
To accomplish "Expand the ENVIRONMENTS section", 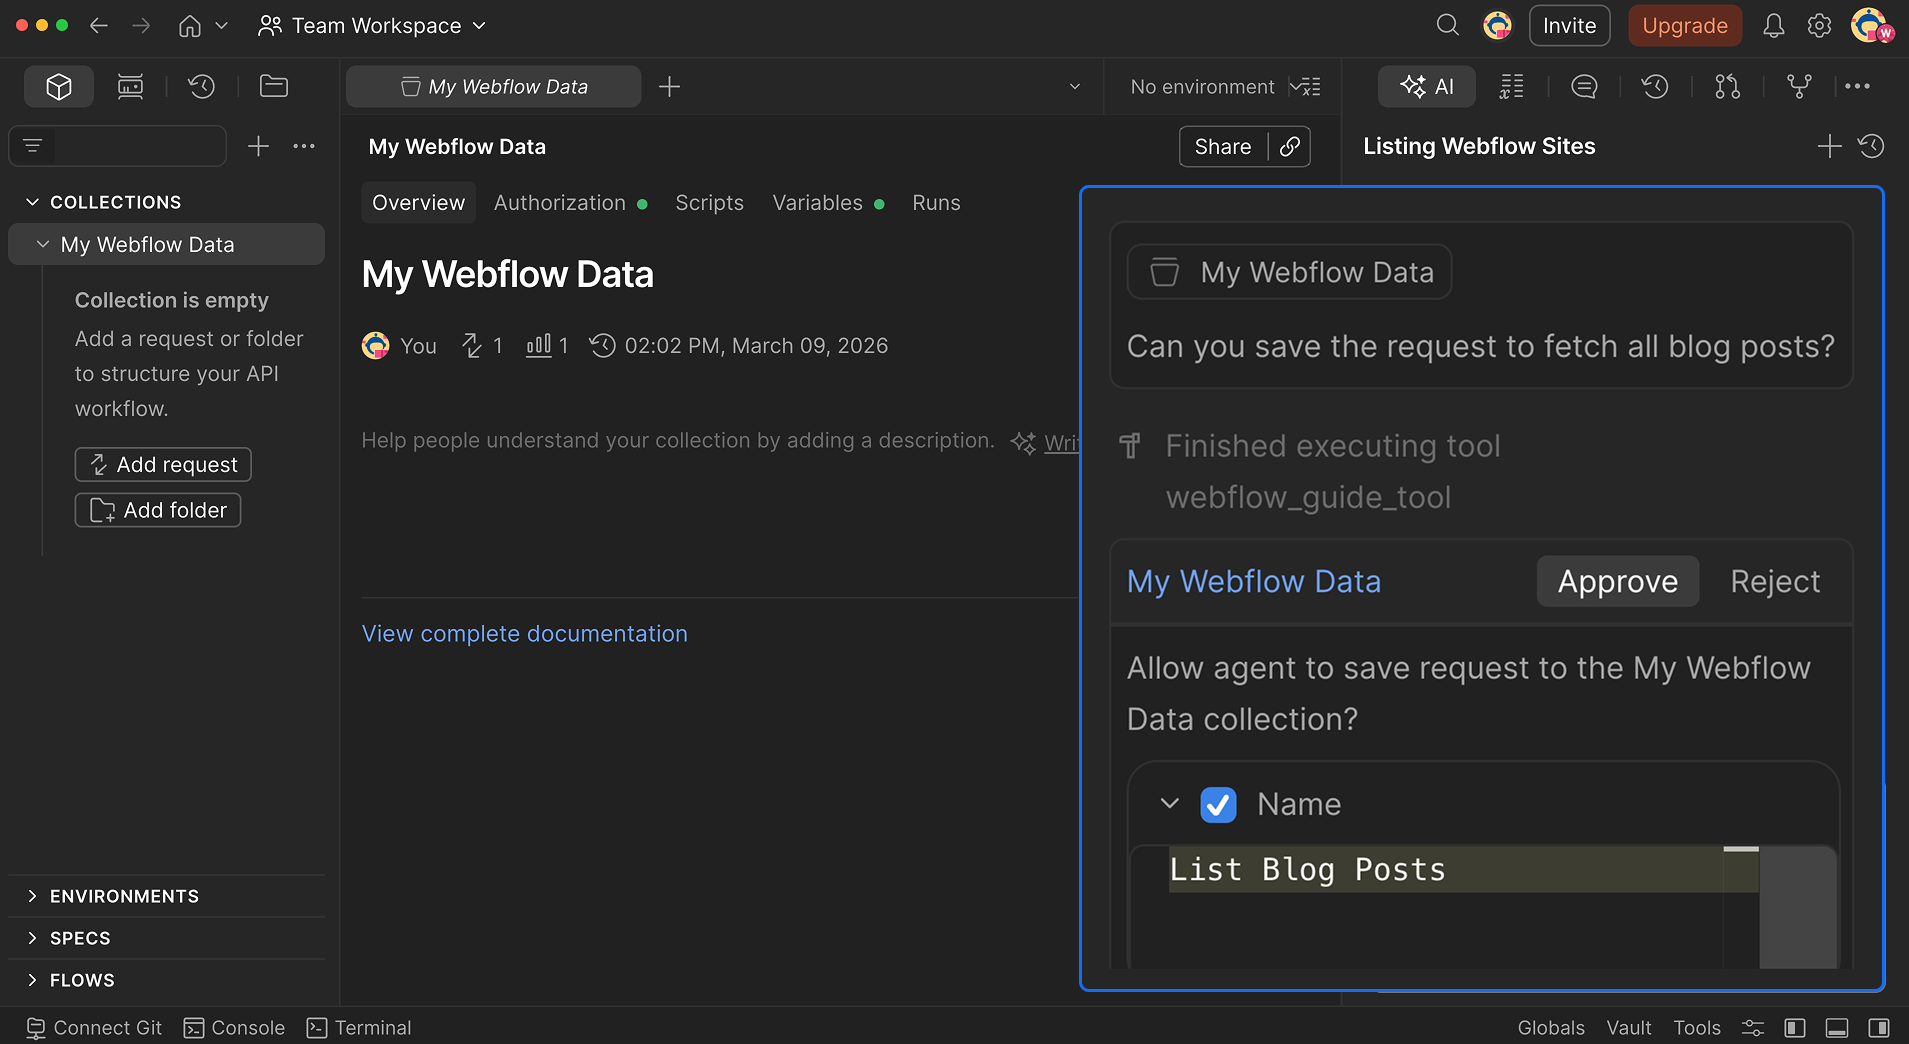I will [32, 896].
